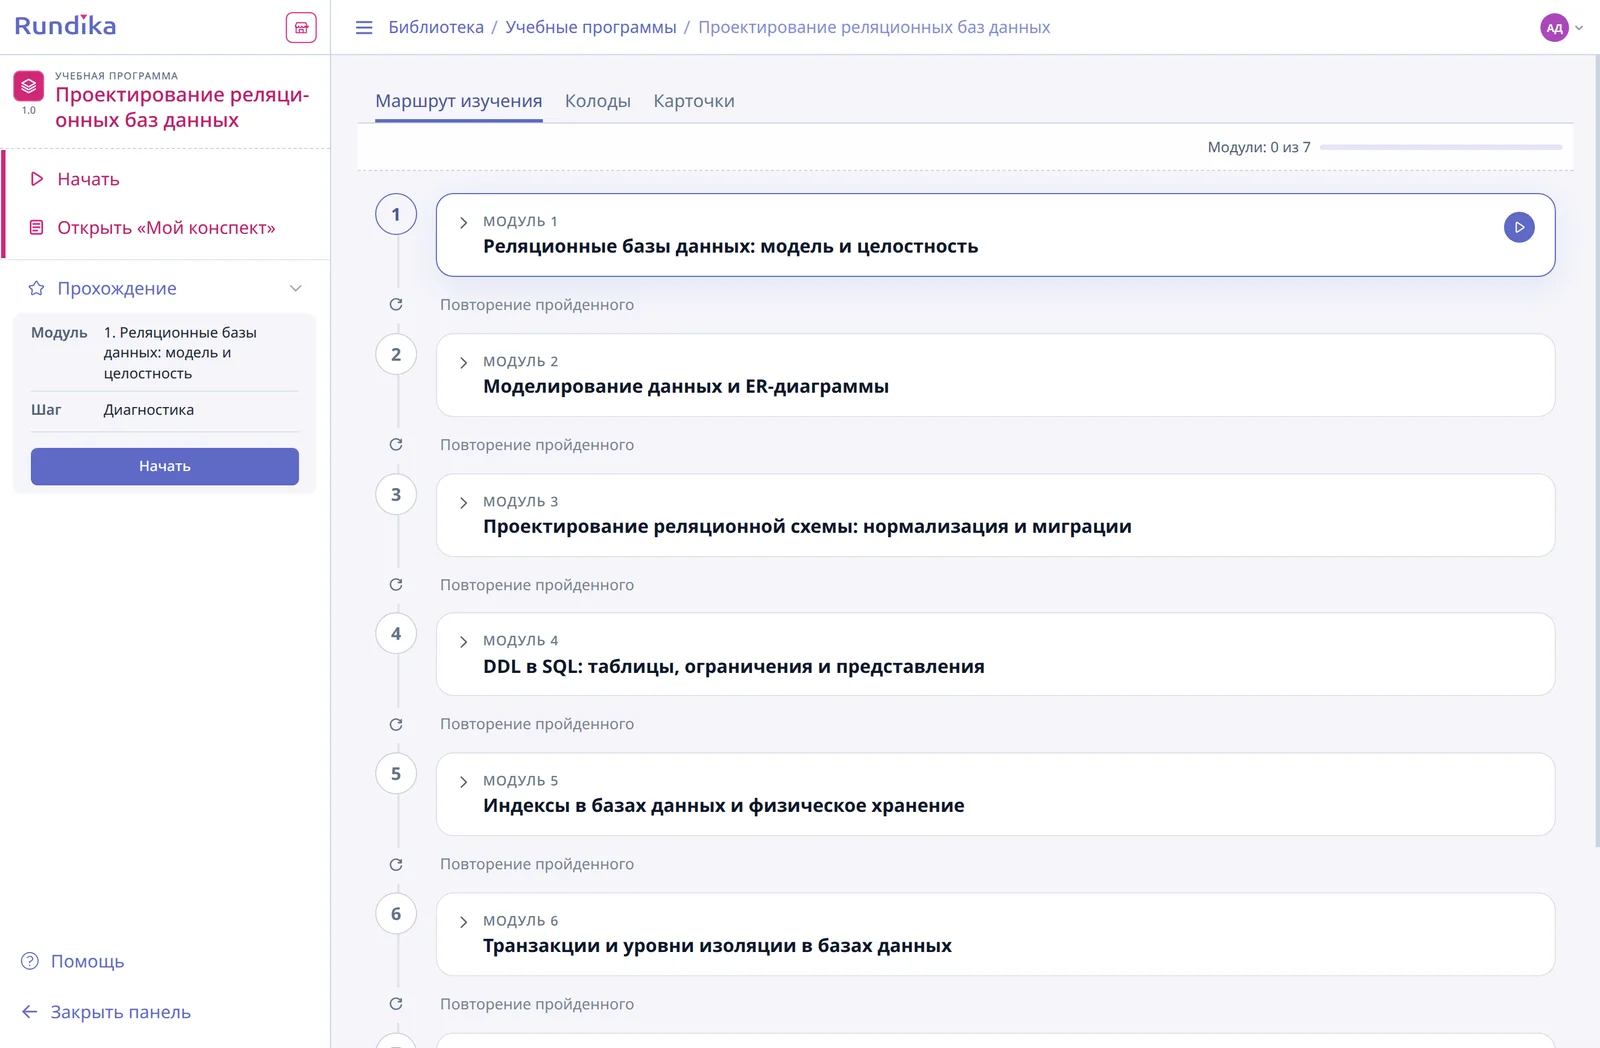Start module 1 with the play button
Screen dimensions: 1600x1048
[x=1519, y=227]
